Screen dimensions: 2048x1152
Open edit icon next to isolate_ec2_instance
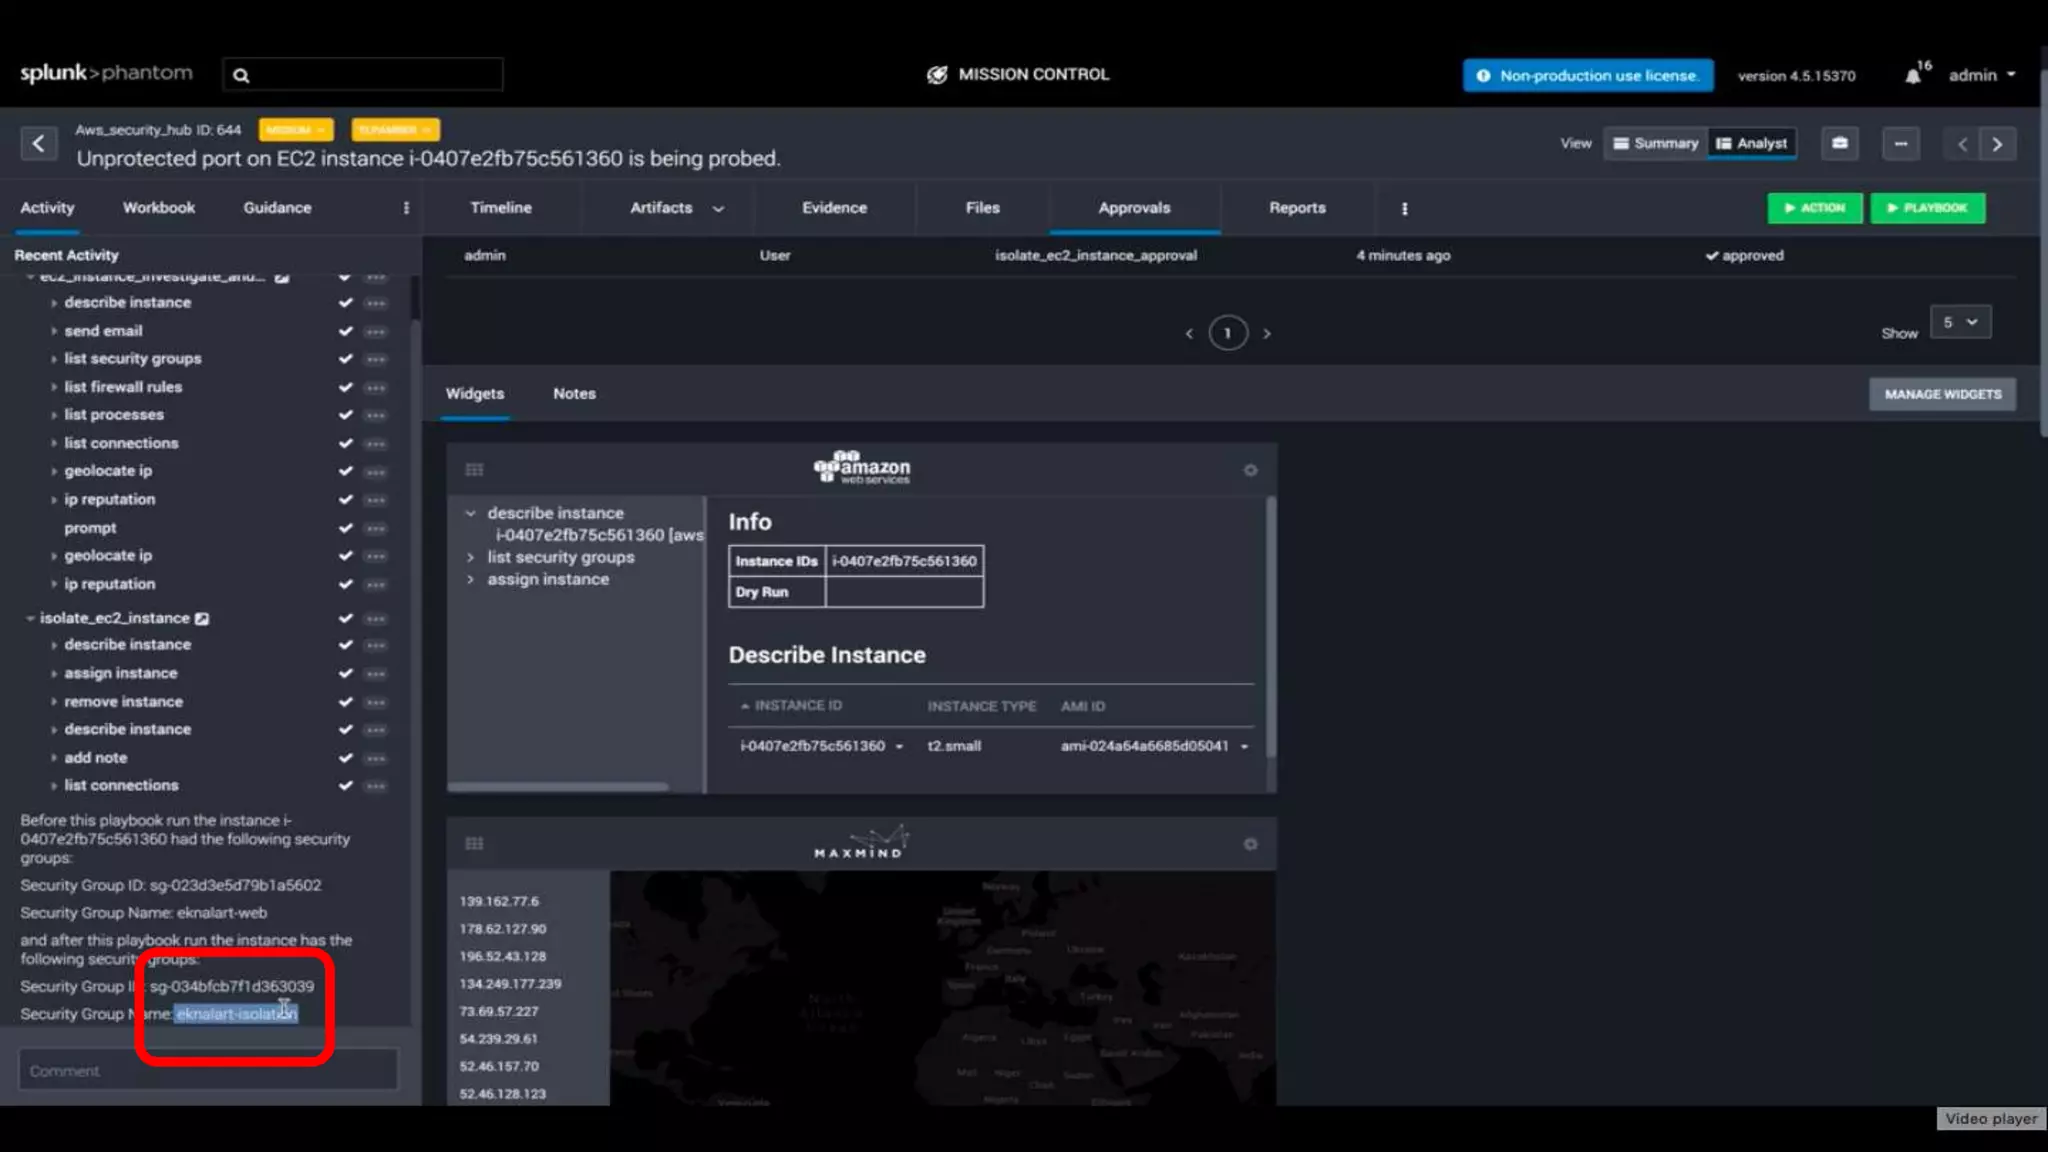click(202, 619)
